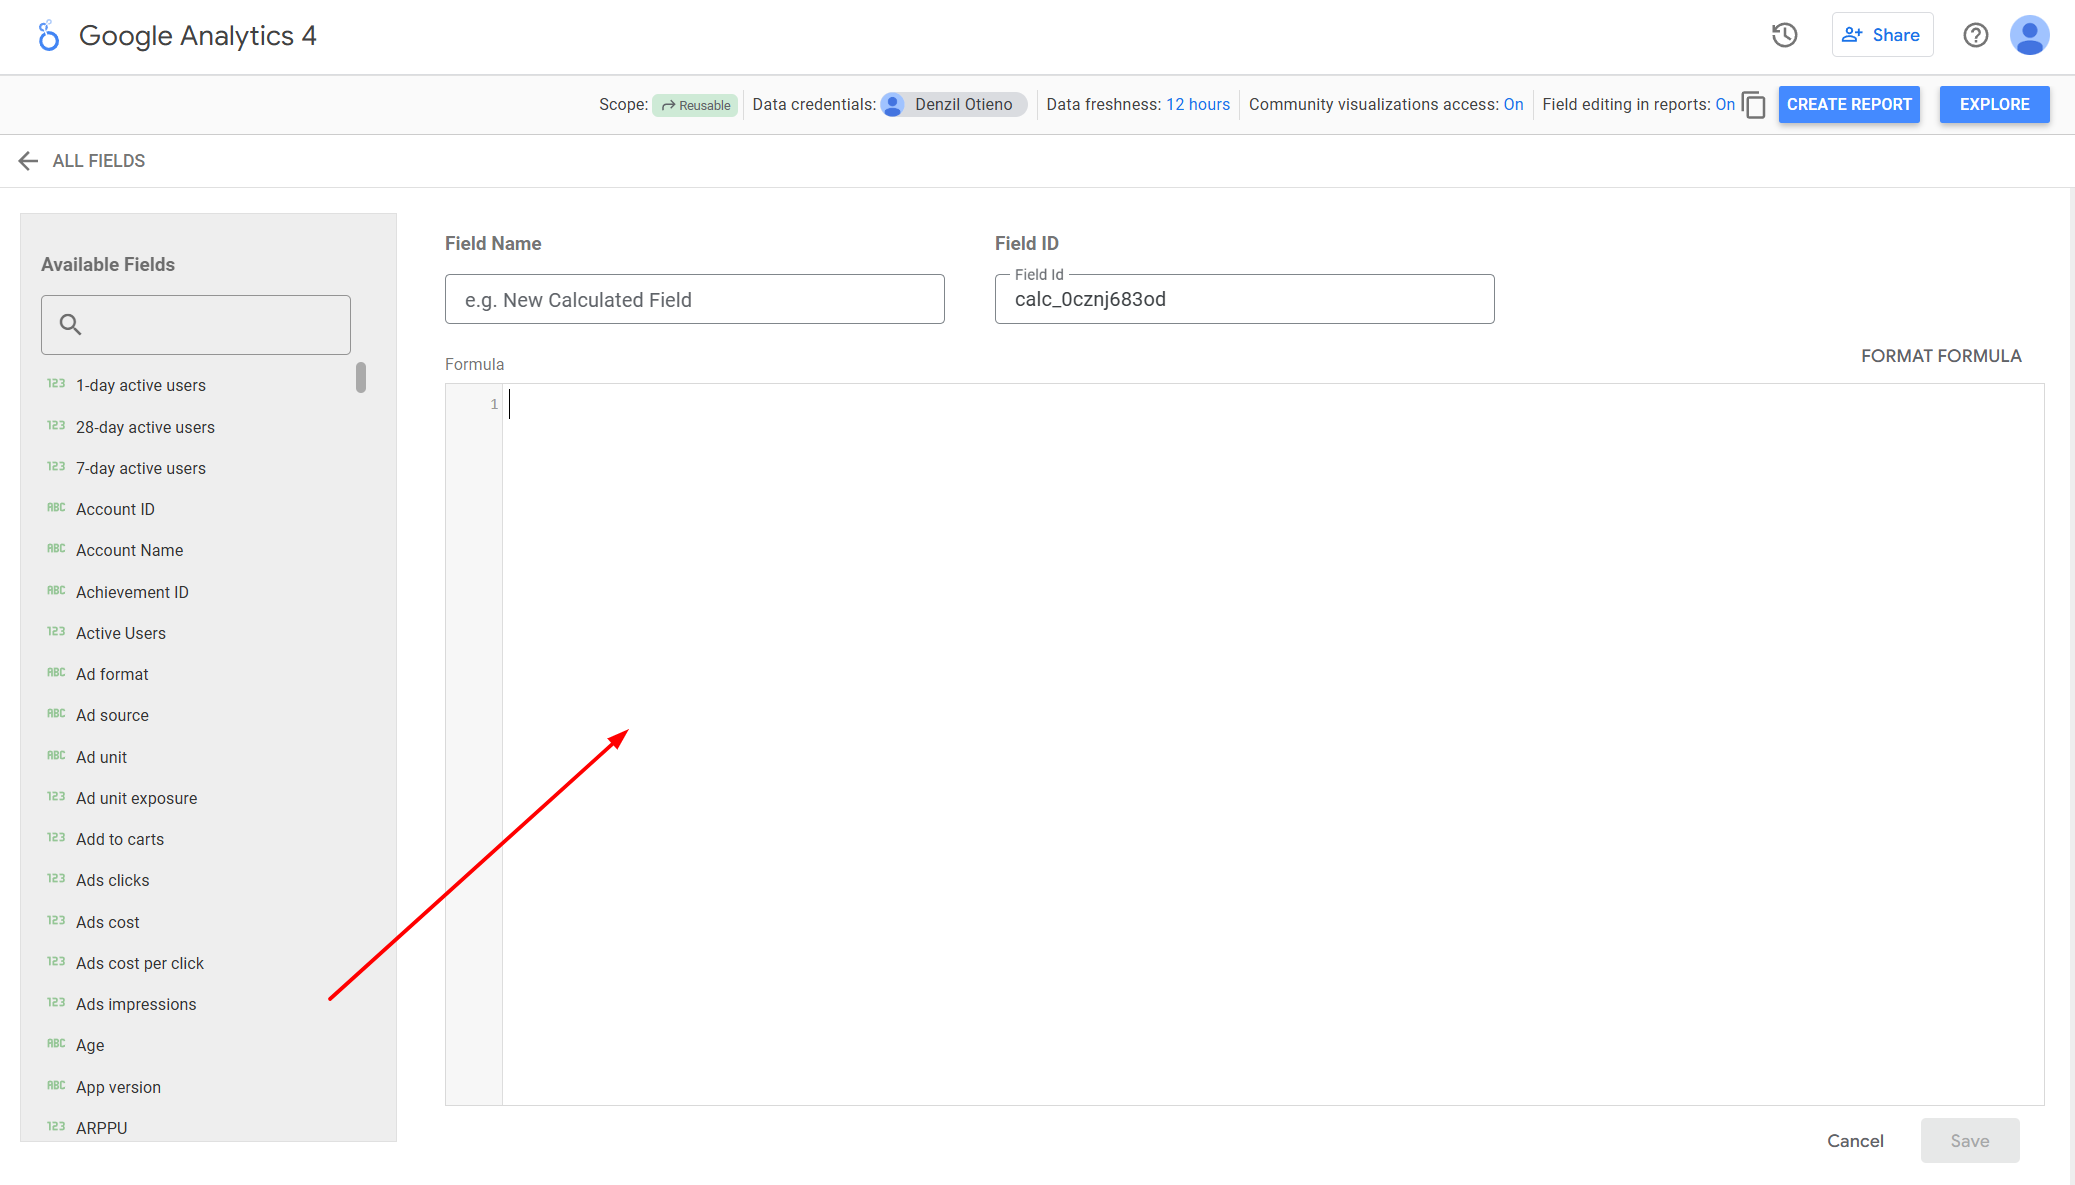Click the Denzil Otieno credentials chip

pyautogui.click(x=954, y=105)
